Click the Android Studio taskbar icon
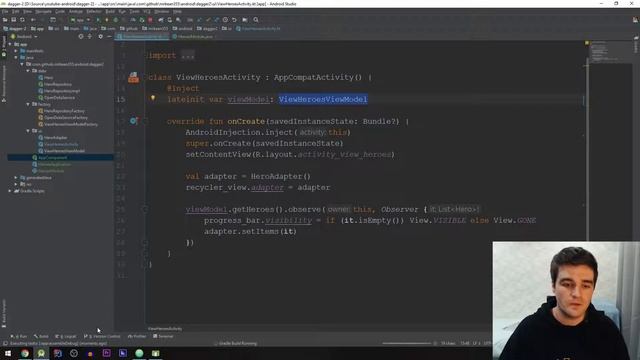640x360 pixels. pyautogui.click(x=41, y=353)
